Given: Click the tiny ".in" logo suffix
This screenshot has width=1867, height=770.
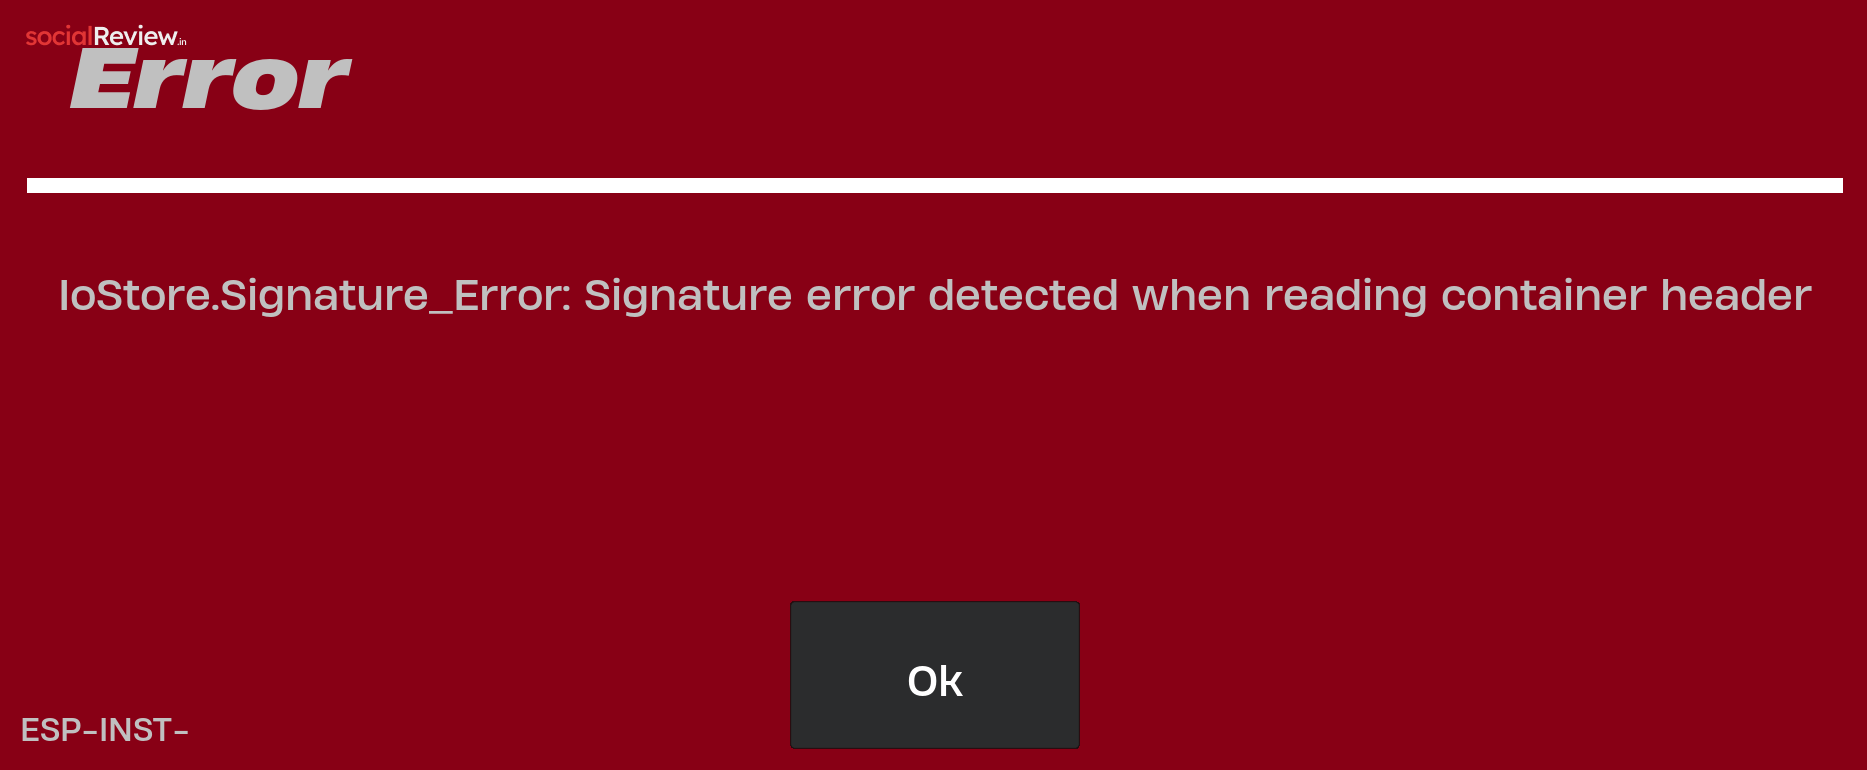Looking at the screenshot, I should click(183, 42).
